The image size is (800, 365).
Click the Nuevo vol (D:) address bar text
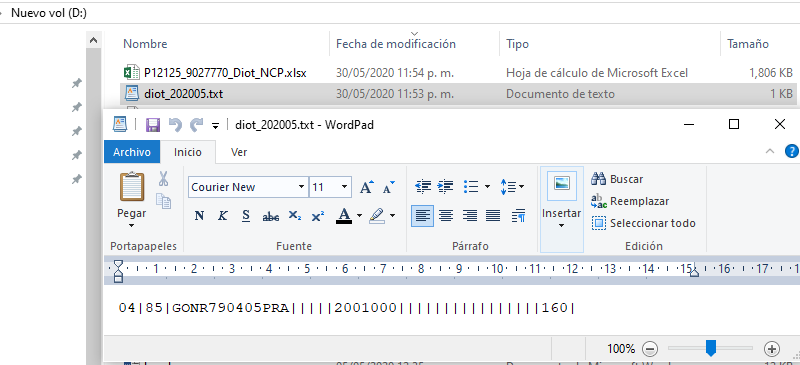49,13
